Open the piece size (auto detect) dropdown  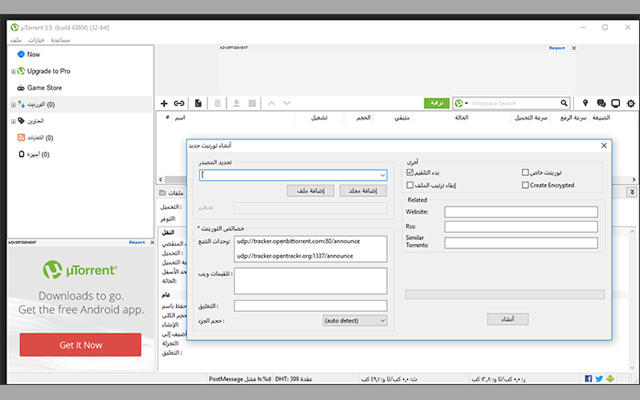click(354, 321)
